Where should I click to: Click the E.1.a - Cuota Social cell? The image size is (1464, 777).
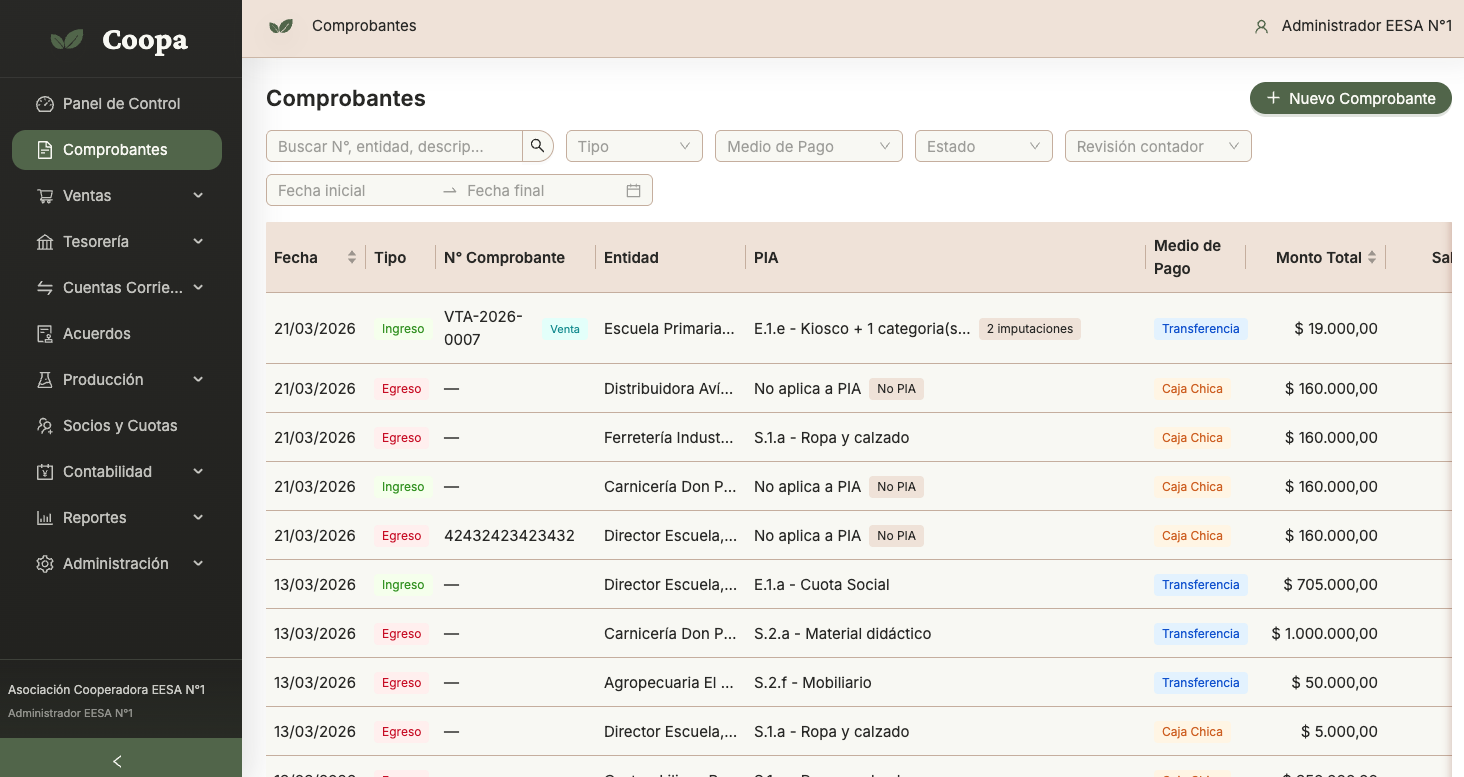coord(822,585)
